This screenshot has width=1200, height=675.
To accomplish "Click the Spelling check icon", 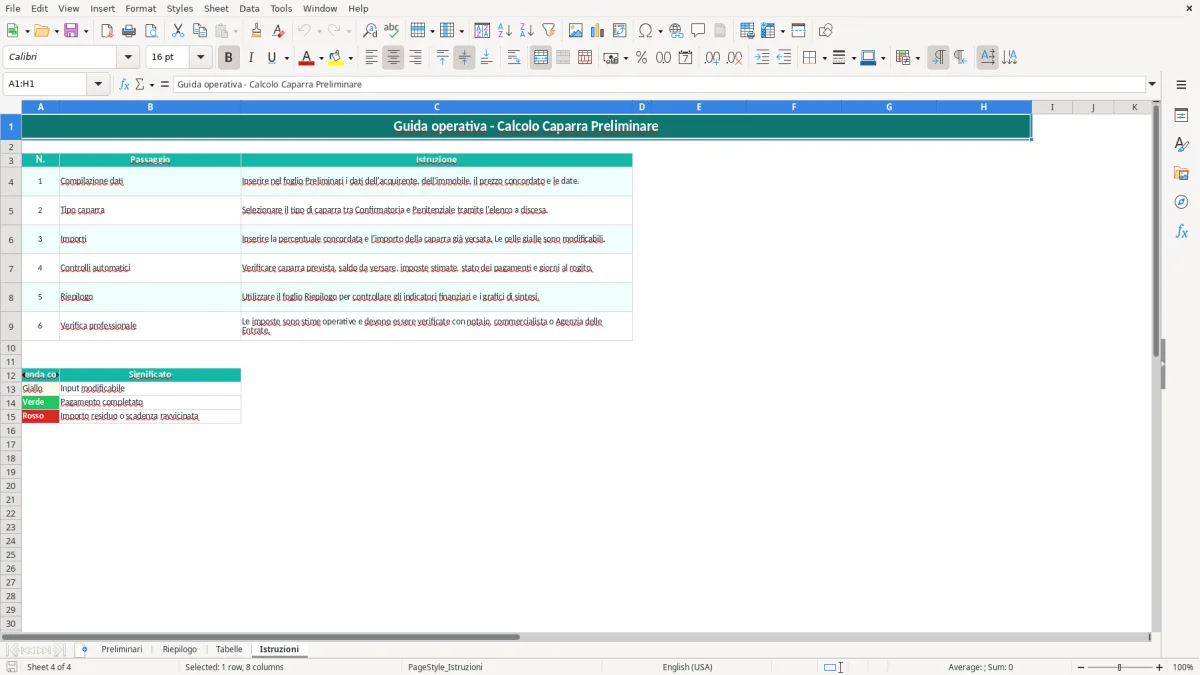I will tap(392, 31).
